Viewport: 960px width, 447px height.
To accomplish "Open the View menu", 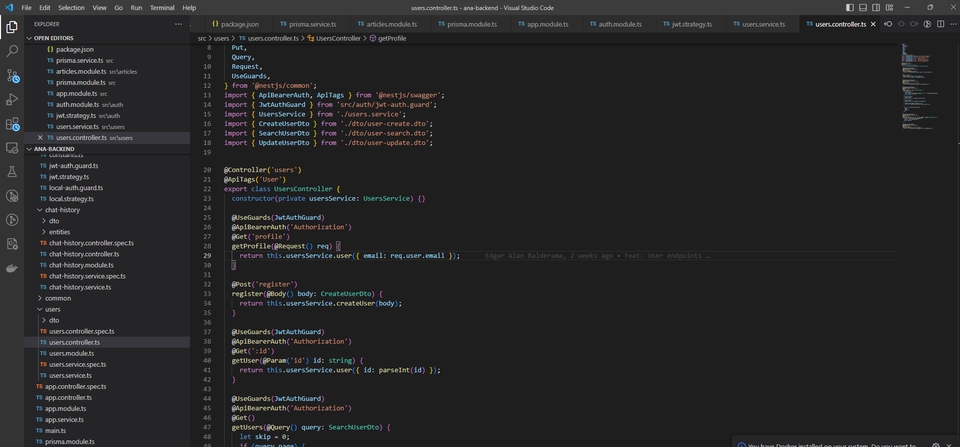I will [x=99, y=7].
